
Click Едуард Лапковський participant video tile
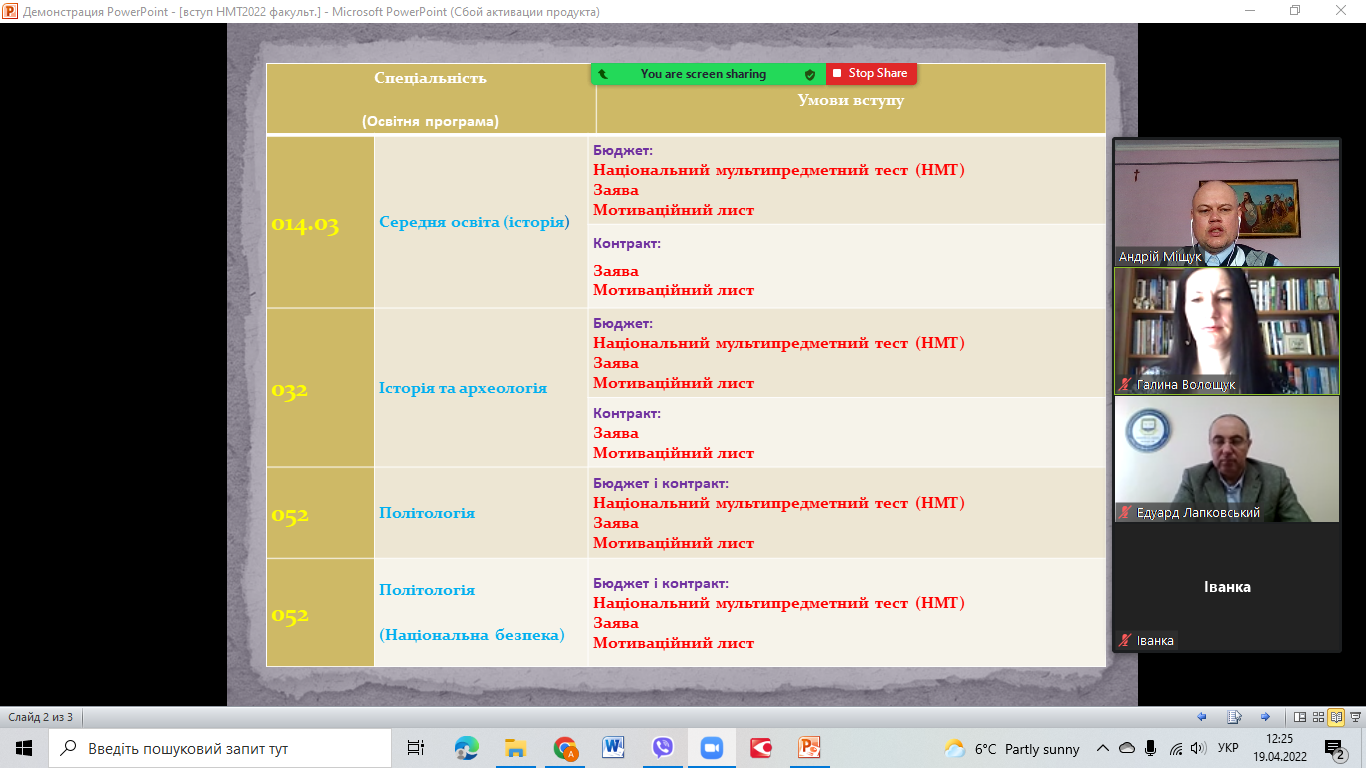(x=1226, y=459)
